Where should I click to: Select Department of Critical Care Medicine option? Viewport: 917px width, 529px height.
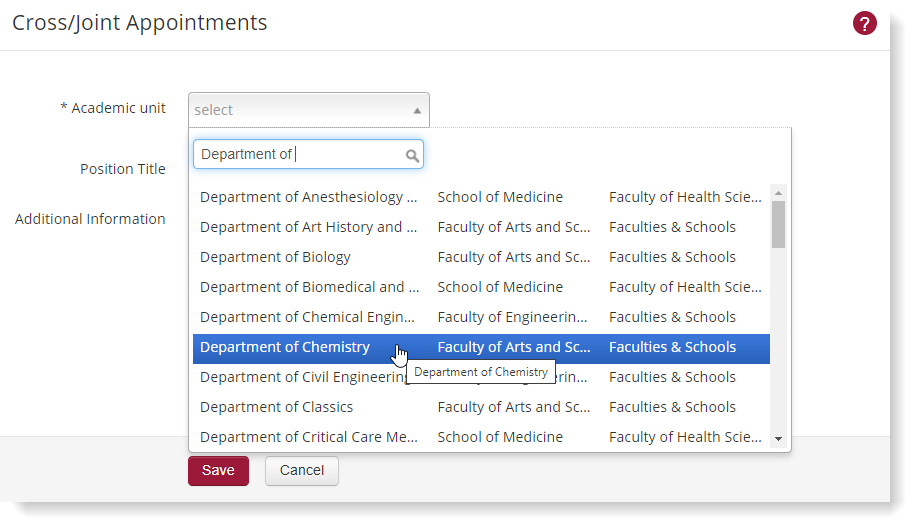pyautogui.click(x=308, y=437)
